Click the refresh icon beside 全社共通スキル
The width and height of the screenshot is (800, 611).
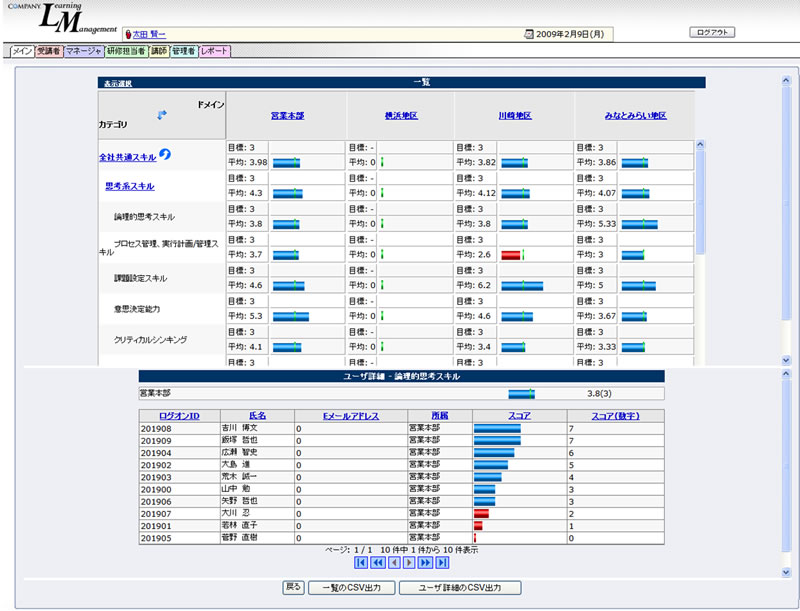click(x=166, y=154)
